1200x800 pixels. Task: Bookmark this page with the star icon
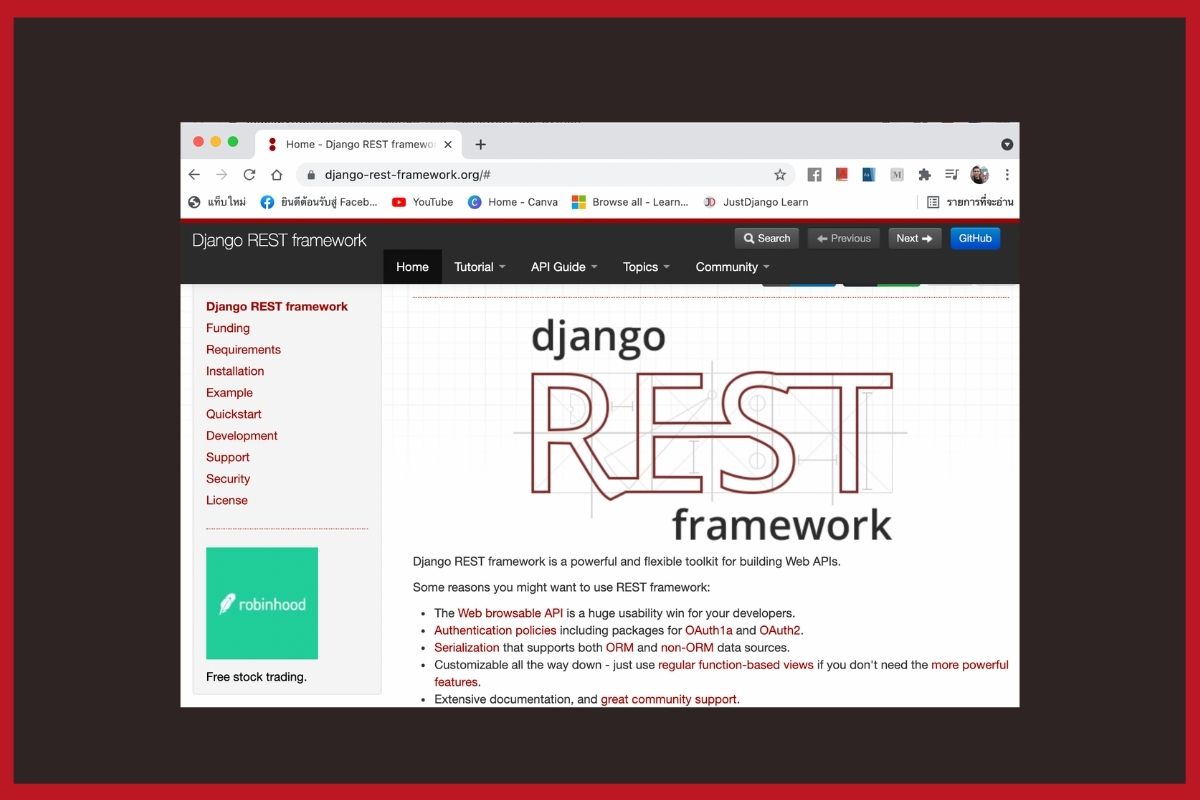point(780,174)
